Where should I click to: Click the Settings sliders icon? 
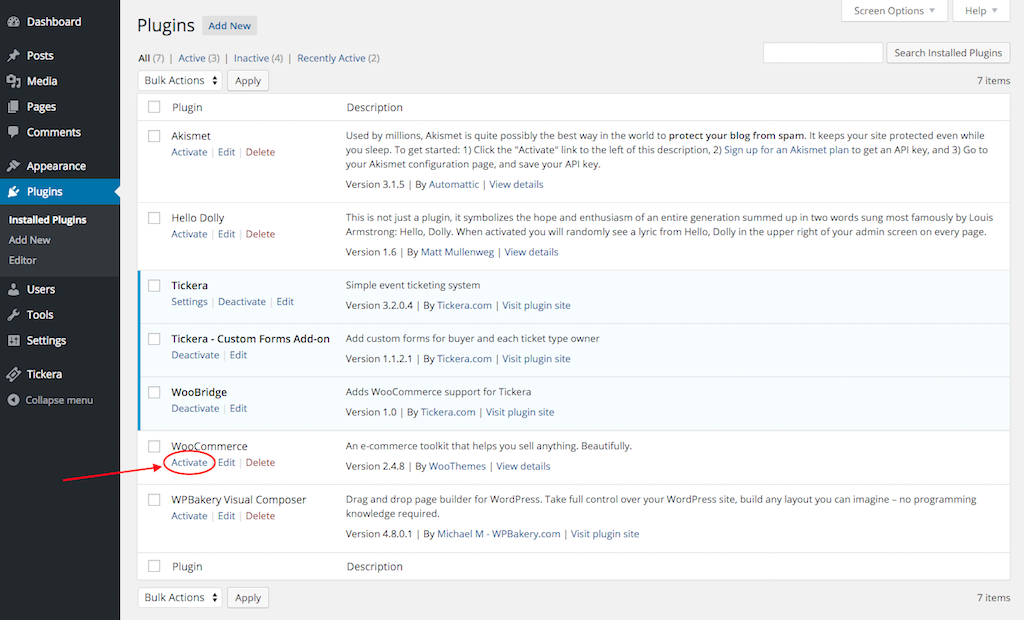tap(13, 340)
